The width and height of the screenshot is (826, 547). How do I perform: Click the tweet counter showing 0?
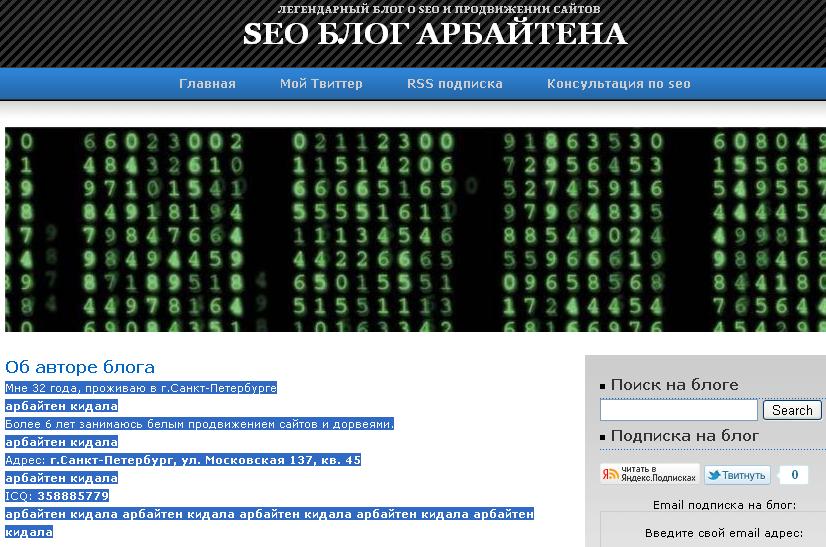pos(794,475)
